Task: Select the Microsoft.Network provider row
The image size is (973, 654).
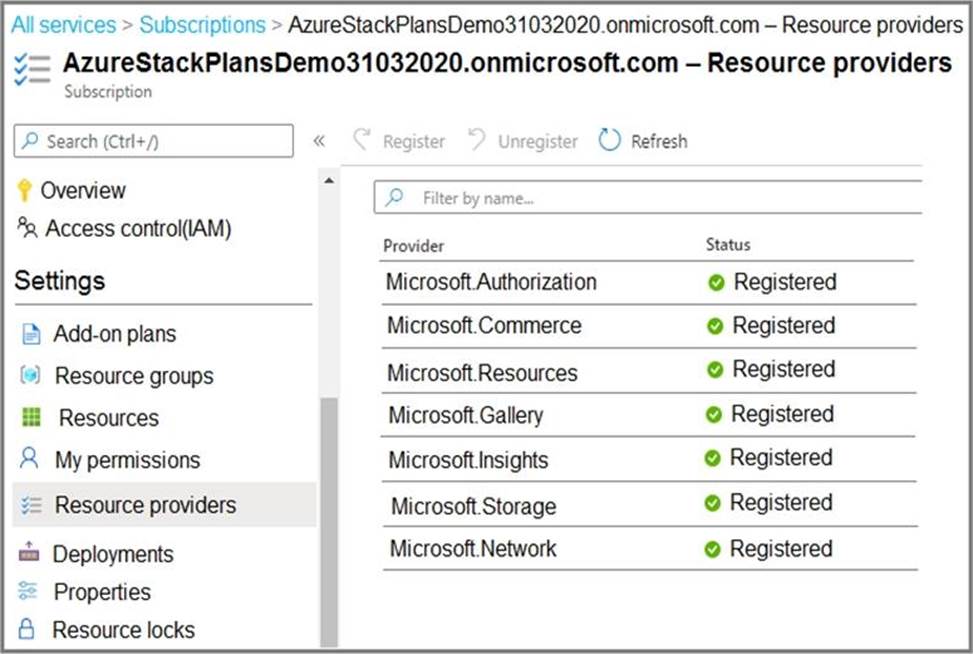Action: click(x=648, y=549)
